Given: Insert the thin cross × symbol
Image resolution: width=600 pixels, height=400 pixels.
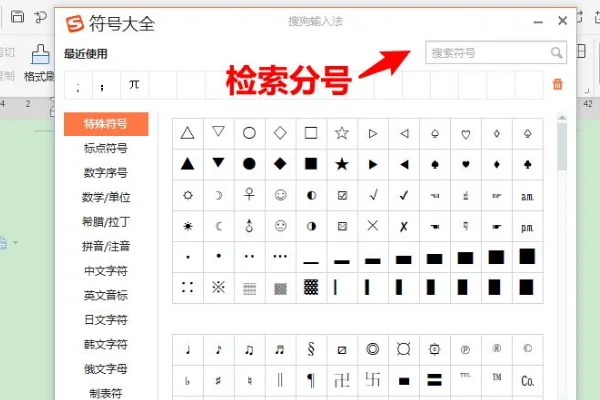Looking at the screenshot, I should [x=373, y=226].
